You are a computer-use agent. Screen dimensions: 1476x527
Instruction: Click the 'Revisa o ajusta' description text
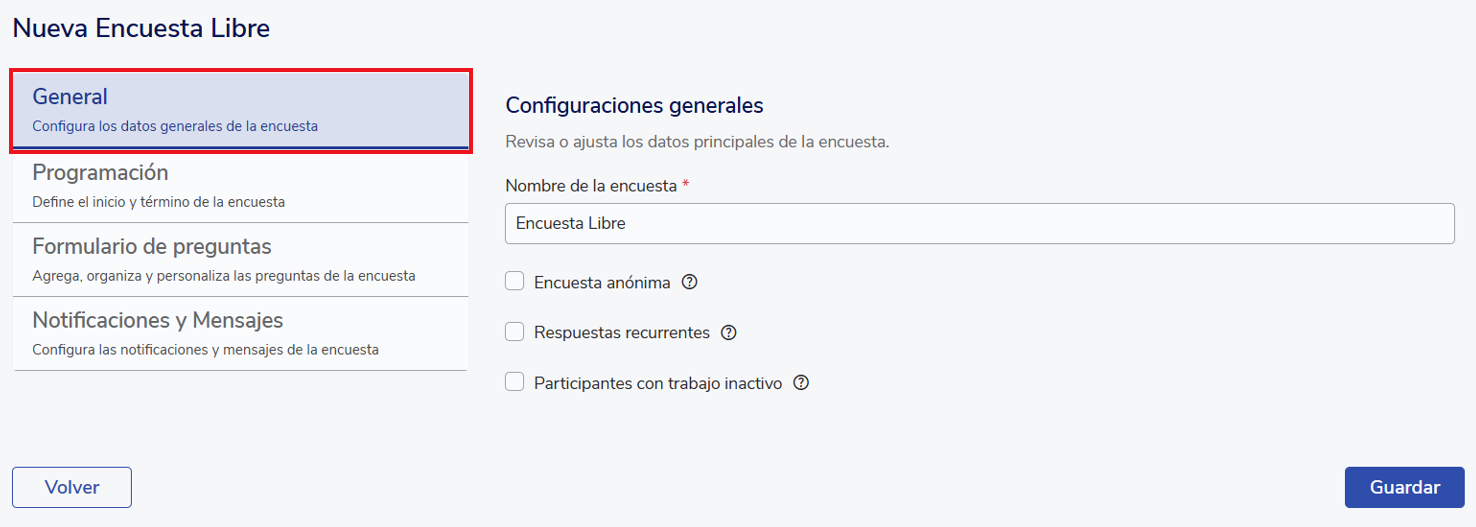(697, 142)
